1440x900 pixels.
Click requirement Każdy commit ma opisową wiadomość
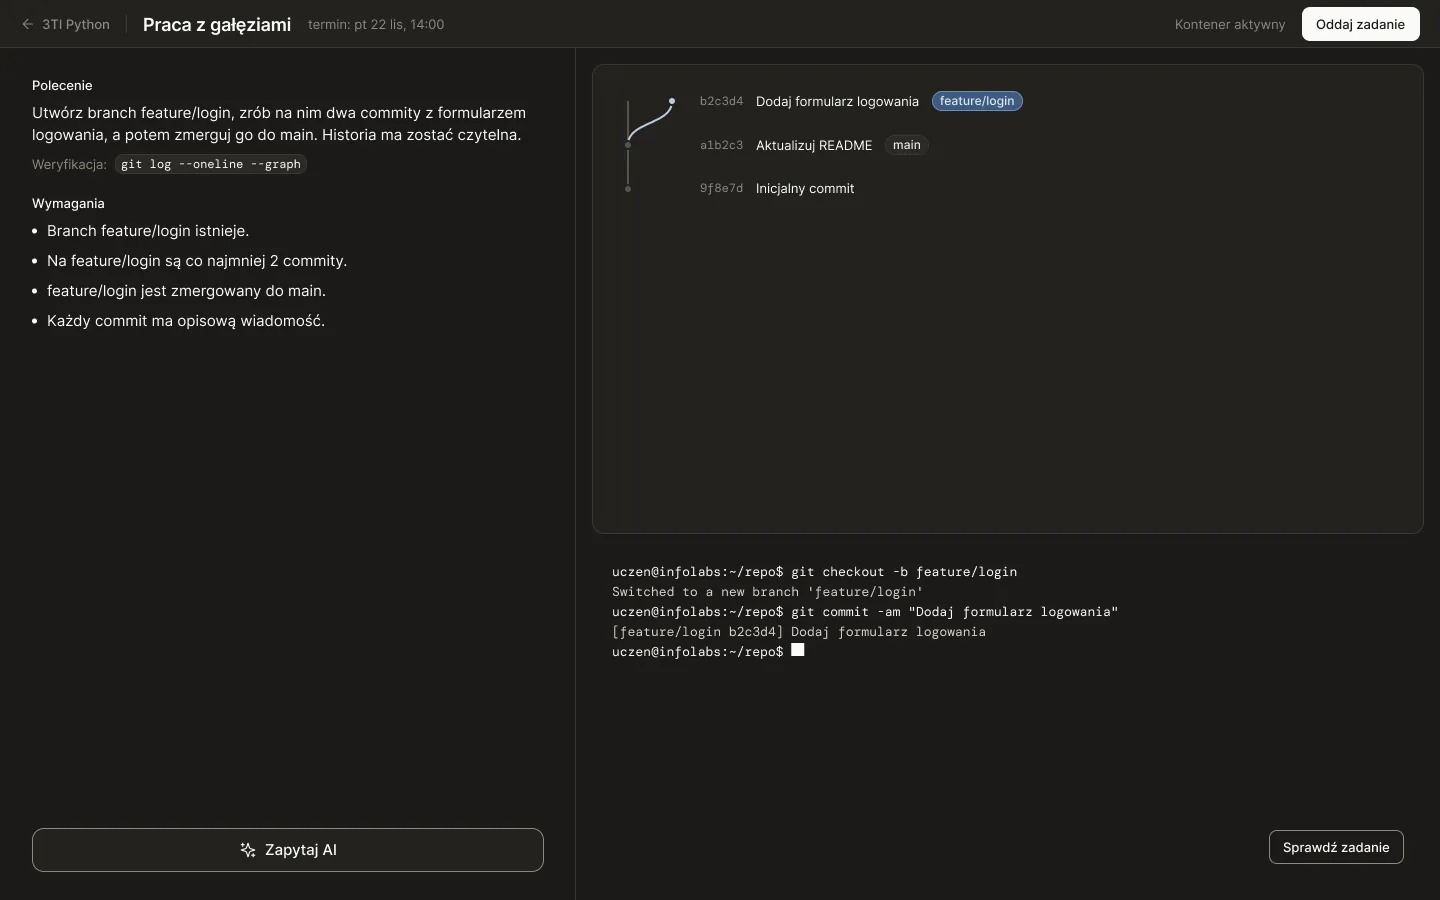coord(186,321)
